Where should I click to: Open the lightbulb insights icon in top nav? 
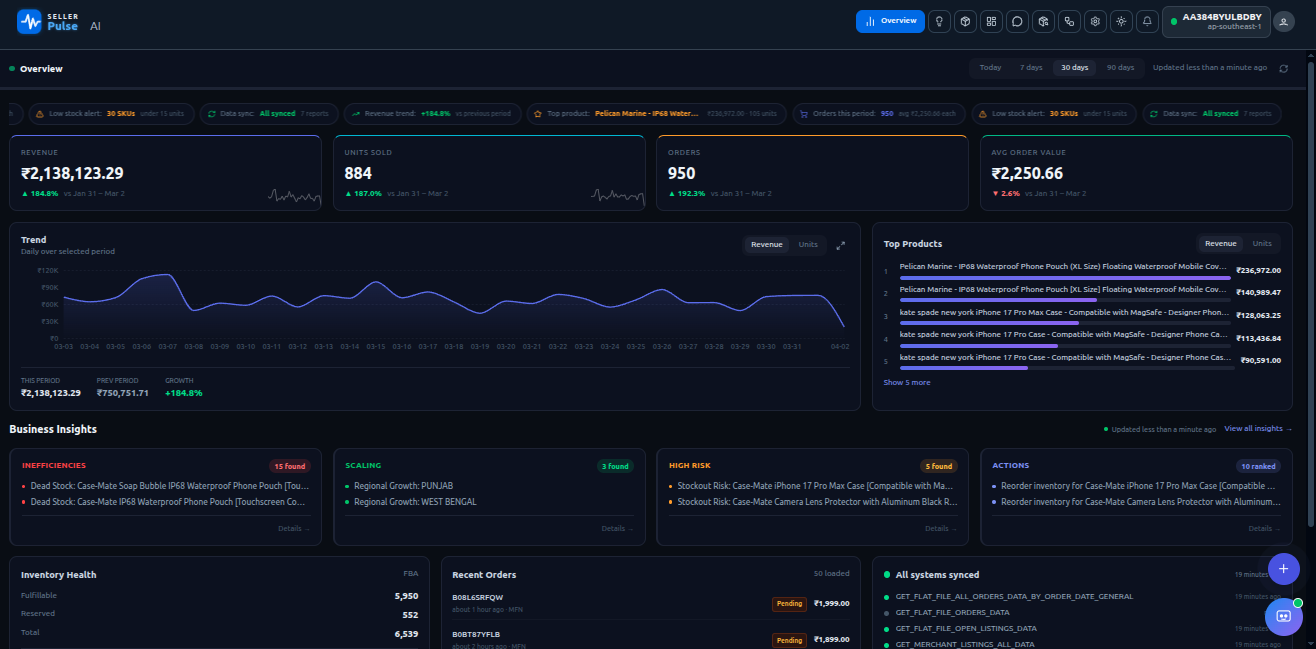click(x=939, y=21)
